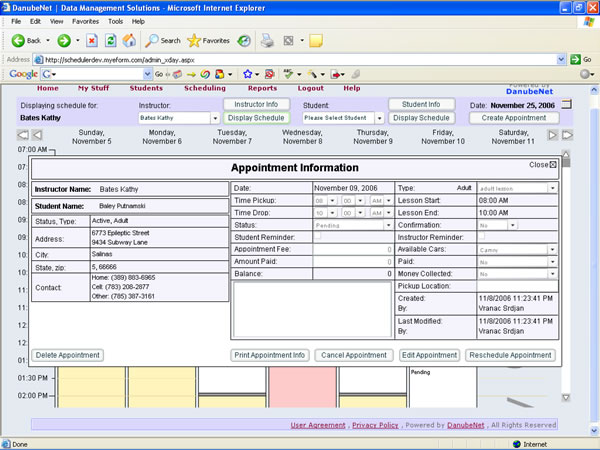Go to the Students navigation tab
The height and width of the screenshot is (450, 600).
146,88
